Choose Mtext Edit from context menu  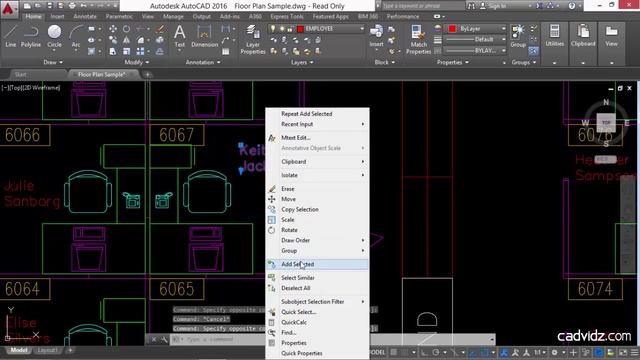(317, 138)
